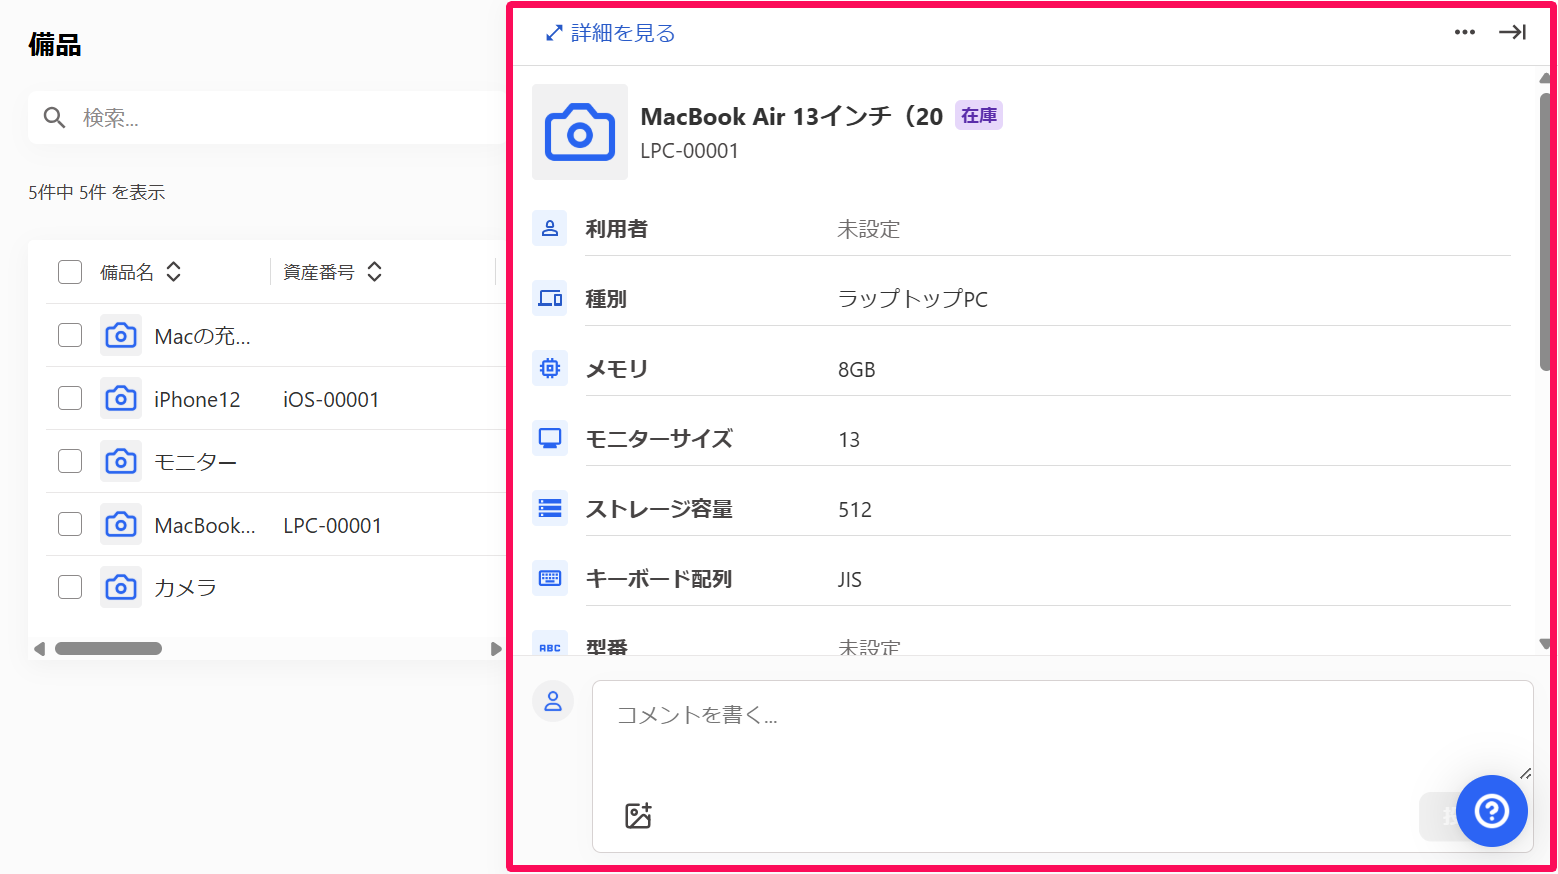Check the カメラ row checkbox
The height and width of the screenshot is (874, 1558).
tap(70, 587)
